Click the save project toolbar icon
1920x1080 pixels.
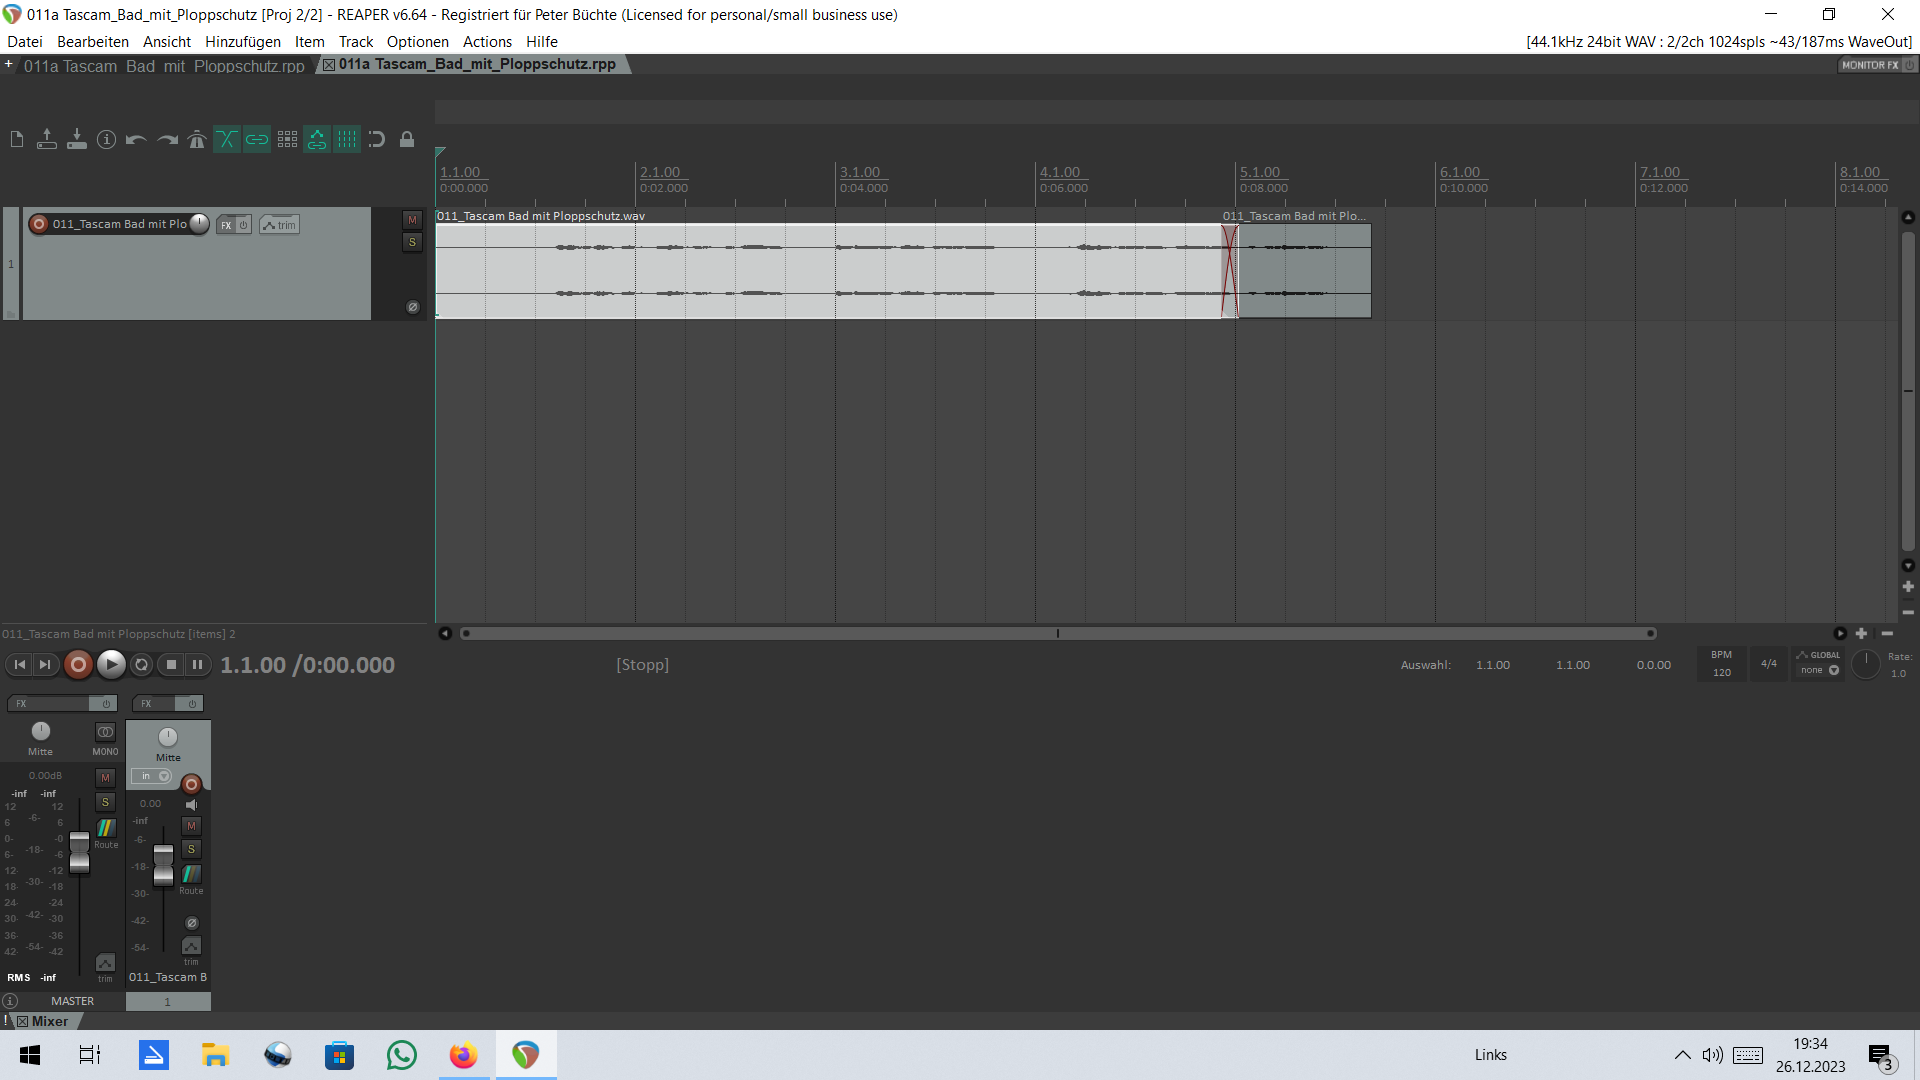pyautogui.click(x=77, y=140)
